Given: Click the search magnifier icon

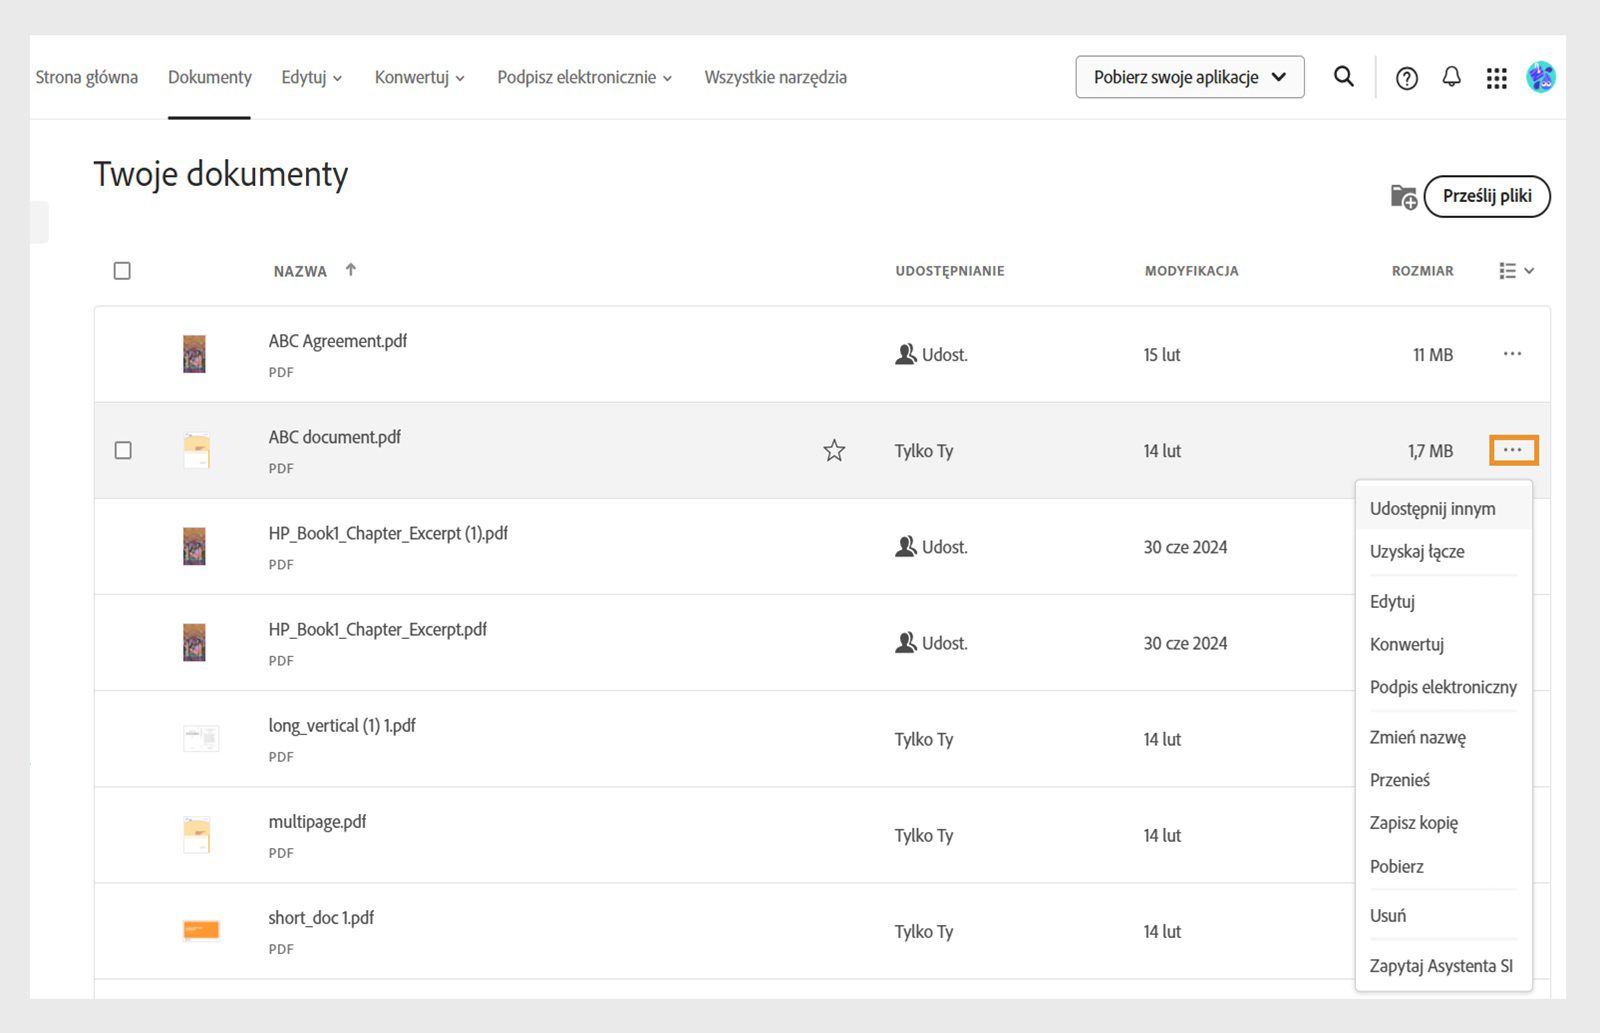Looking at the screenshot, I should point(1344,77).
